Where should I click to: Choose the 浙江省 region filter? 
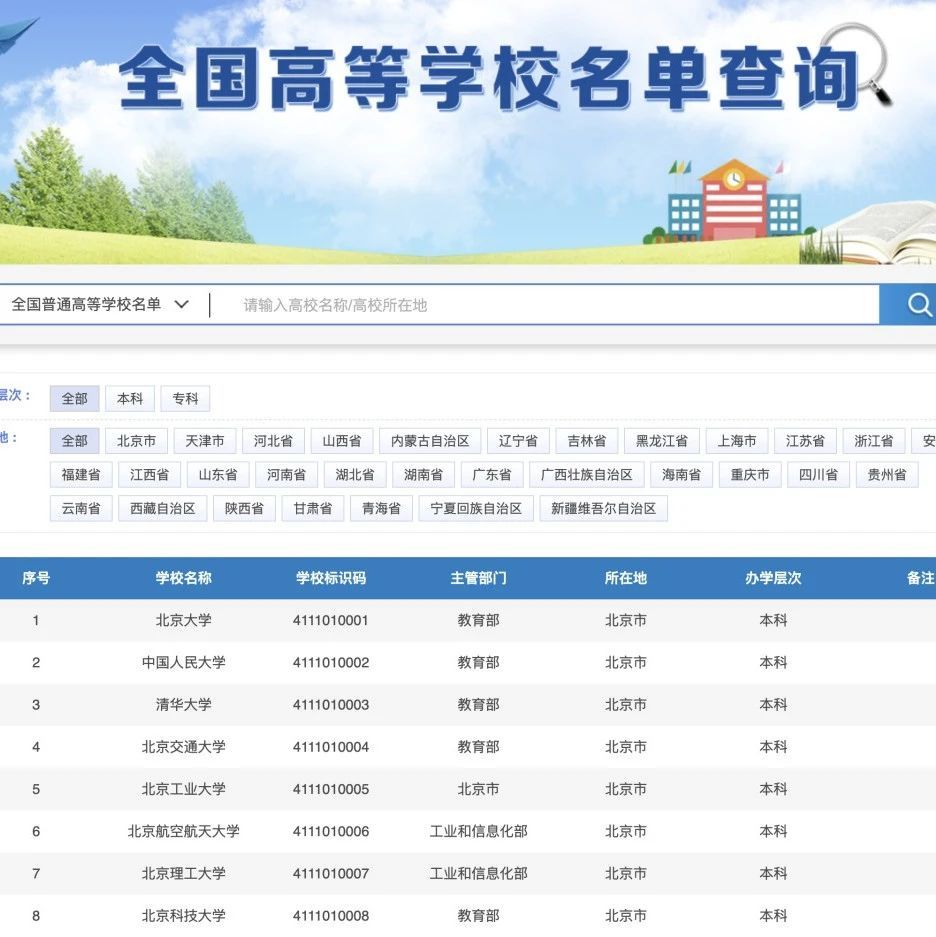pyautogui.click(x=874, y=441)
